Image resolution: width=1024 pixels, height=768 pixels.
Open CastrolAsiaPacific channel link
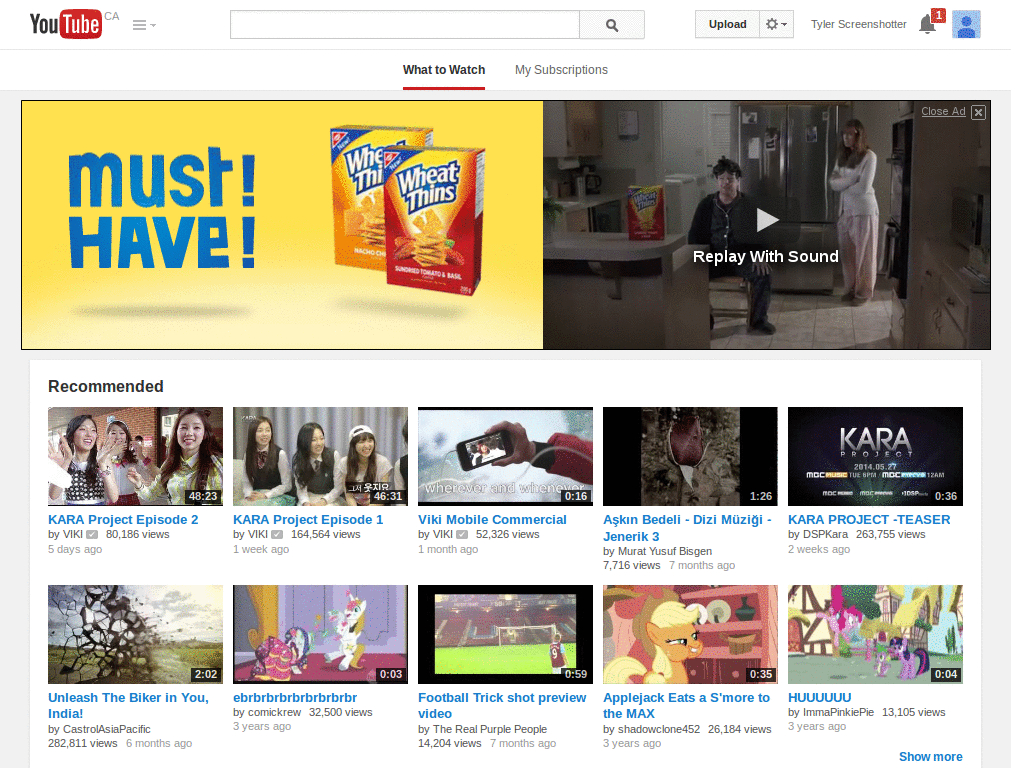tap(106, 729)
